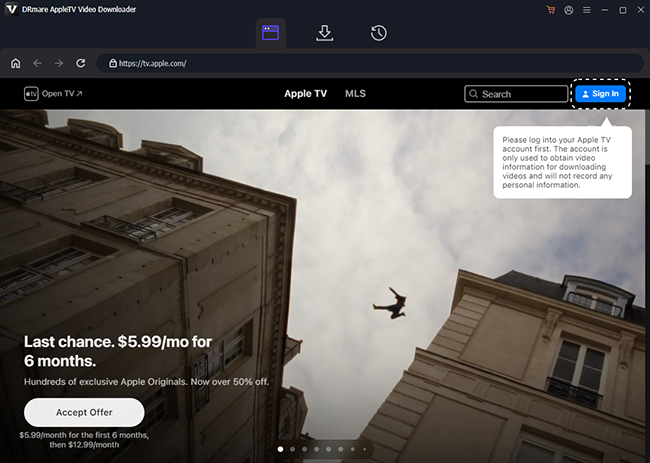Click the blue Sign In button

(600, 94)
